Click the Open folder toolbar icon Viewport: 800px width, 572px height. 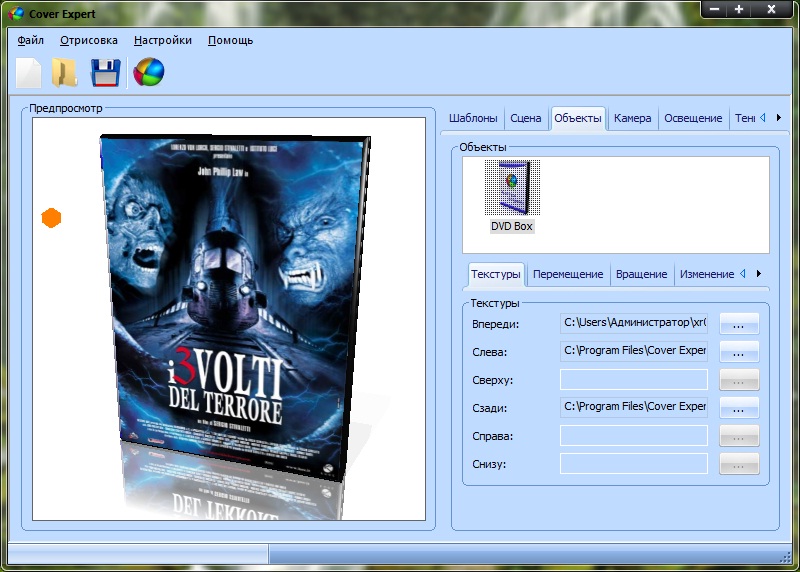[x=65, y=73]
